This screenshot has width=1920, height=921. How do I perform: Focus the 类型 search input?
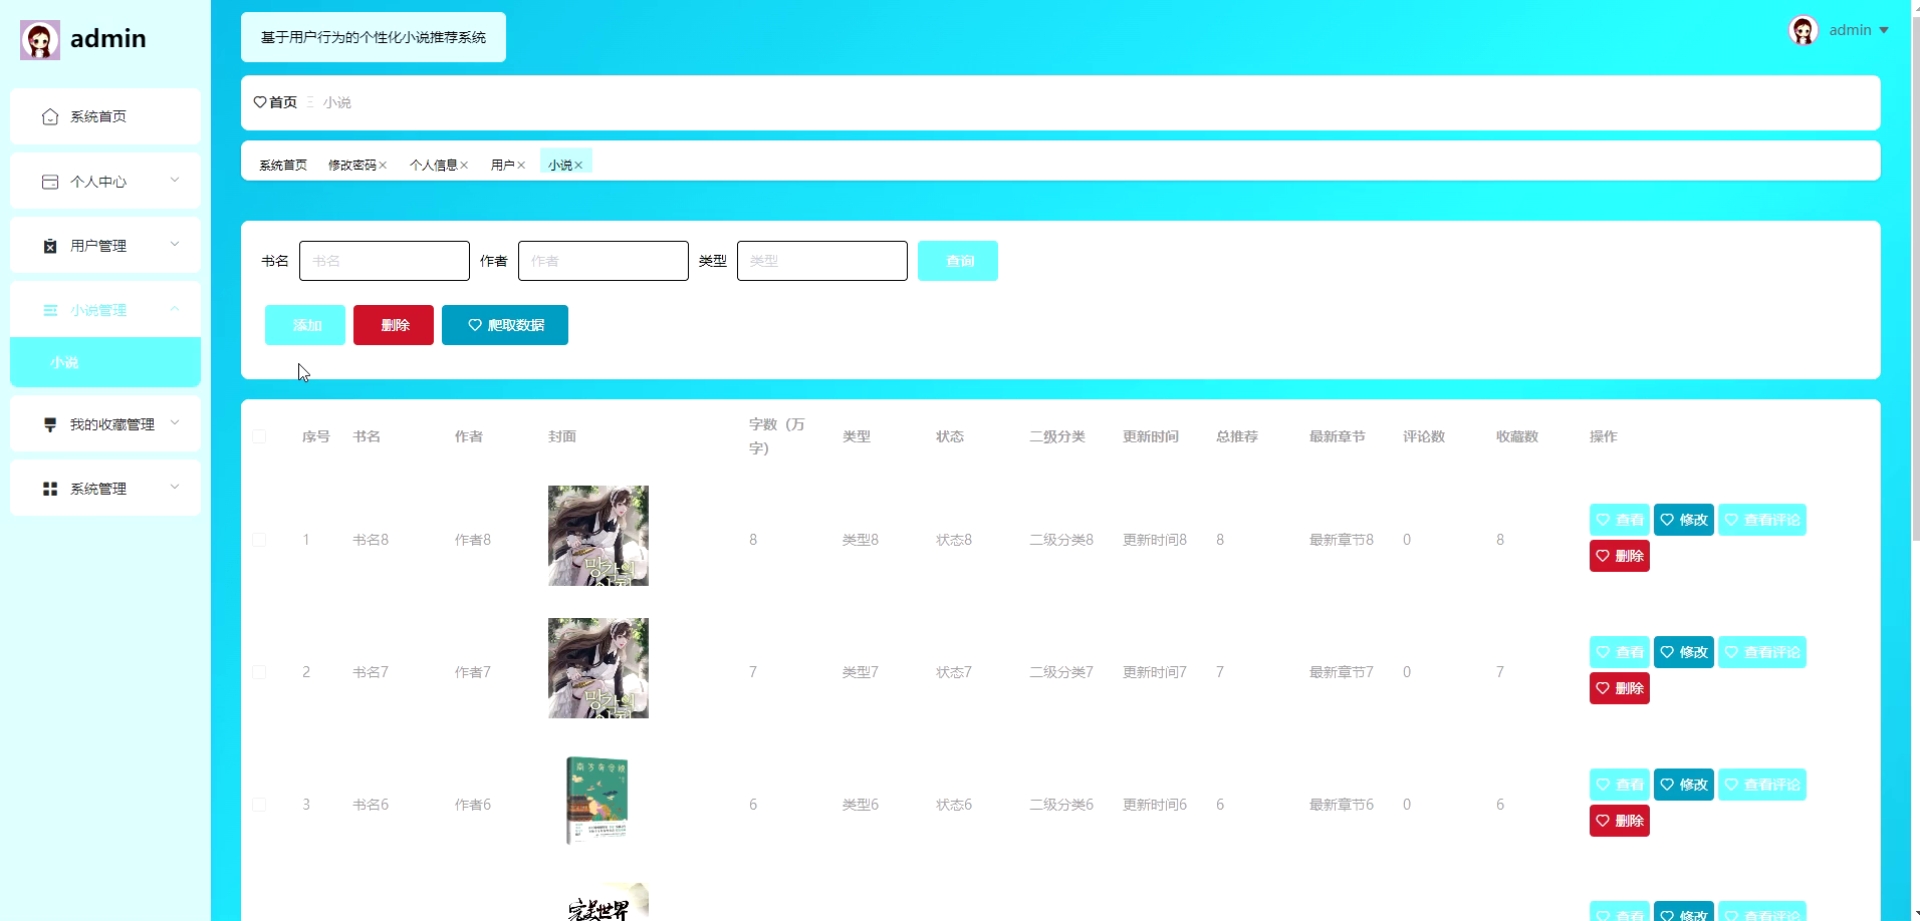tap(822, 261)
